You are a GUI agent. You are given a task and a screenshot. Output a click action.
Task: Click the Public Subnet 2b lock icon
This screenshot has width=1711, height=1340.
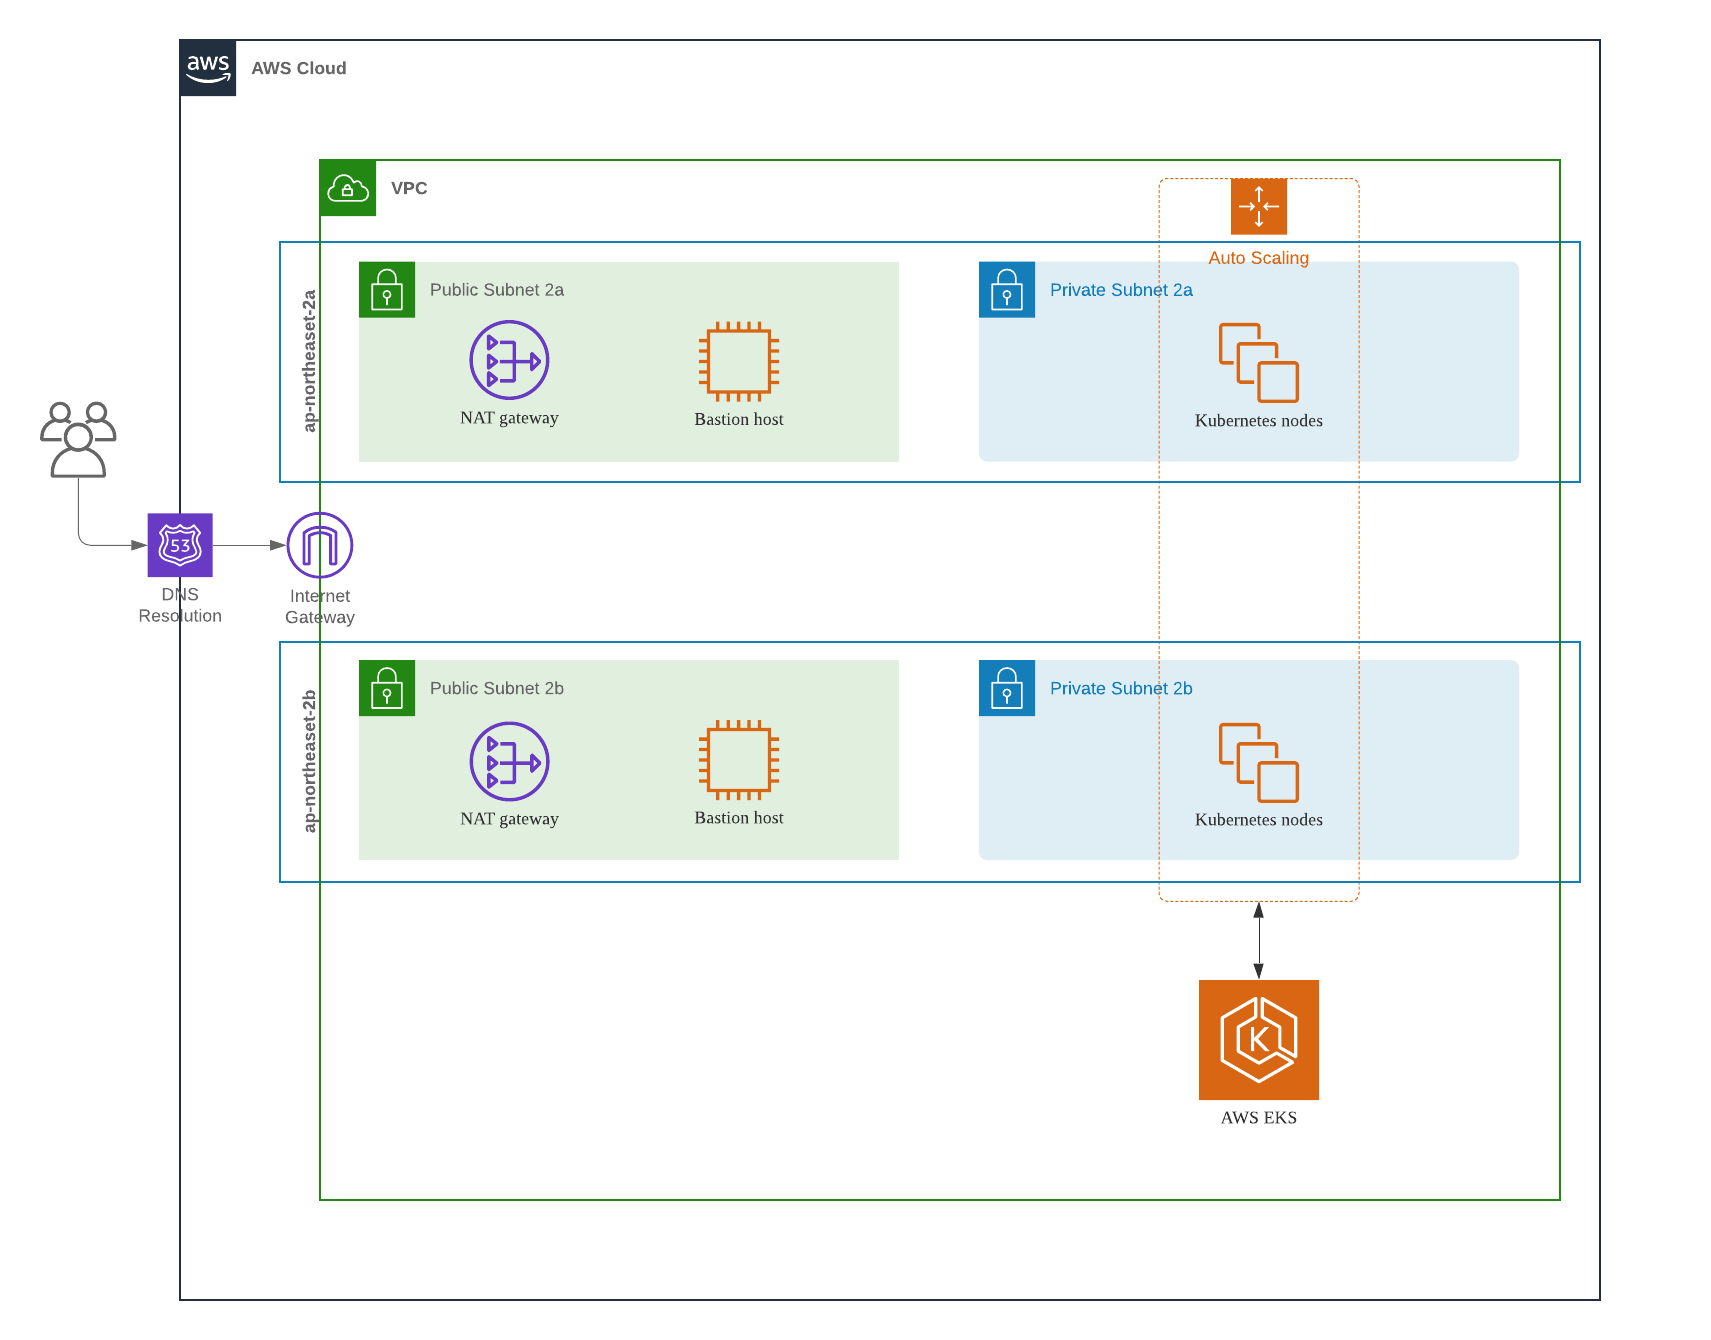[387, 688]
